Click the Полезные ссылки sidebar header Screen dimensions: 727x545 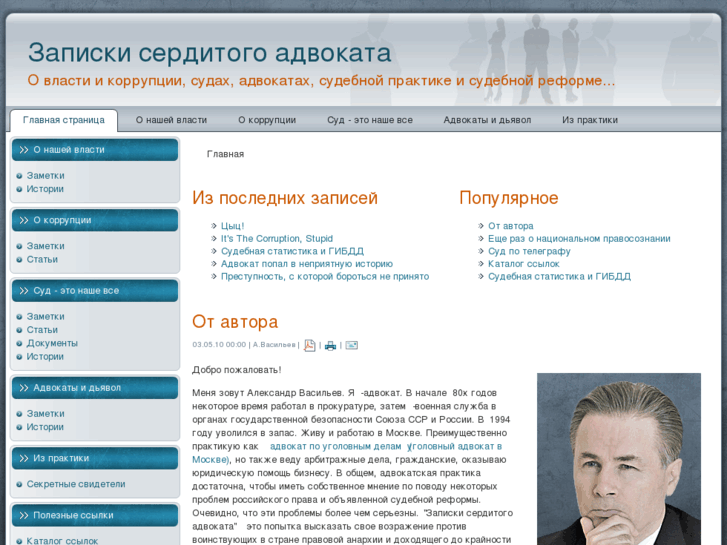pos(95,515)
